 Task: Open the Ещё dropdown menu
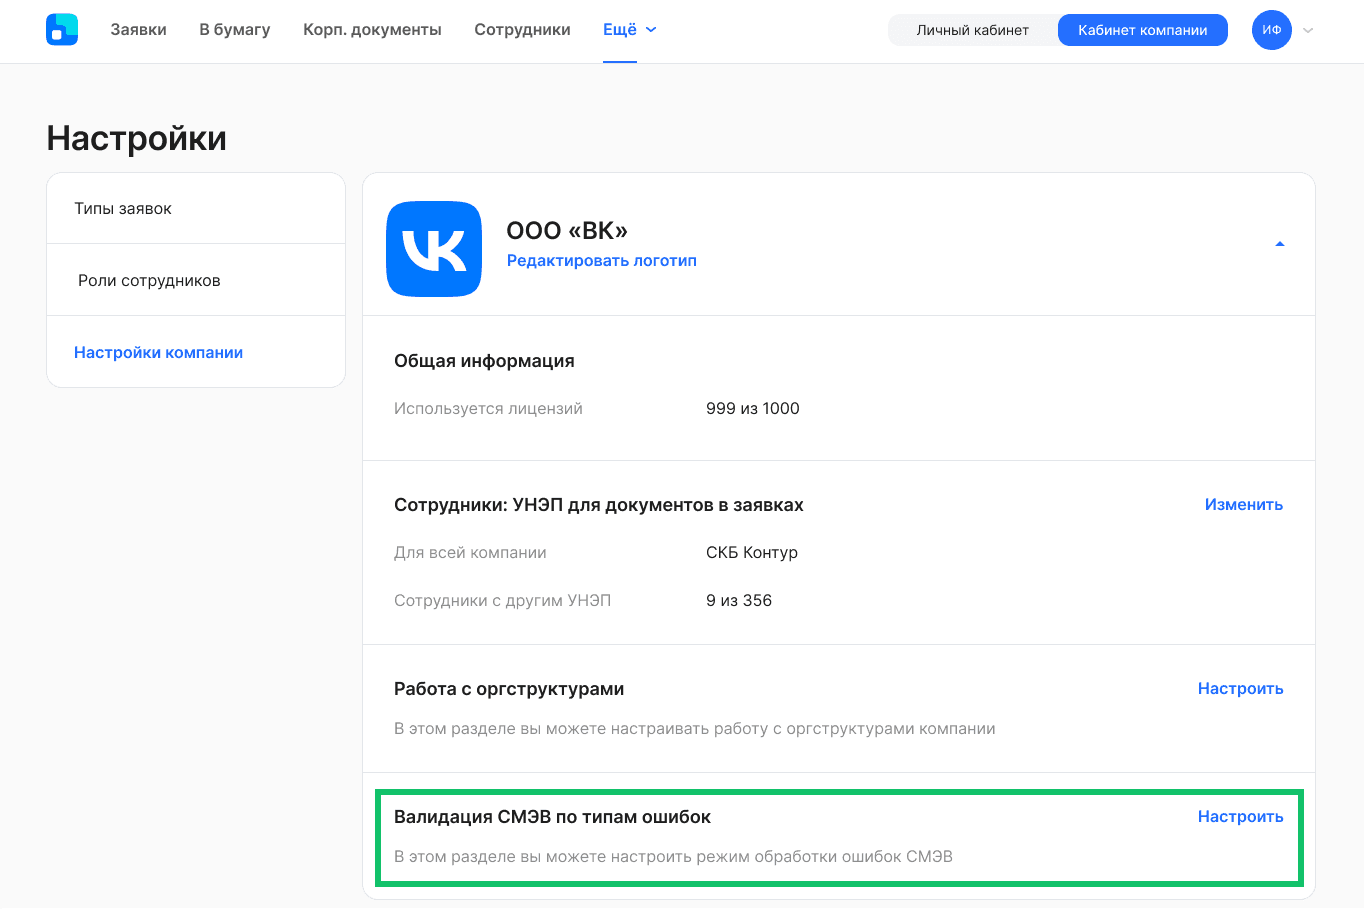click(630, 30)
